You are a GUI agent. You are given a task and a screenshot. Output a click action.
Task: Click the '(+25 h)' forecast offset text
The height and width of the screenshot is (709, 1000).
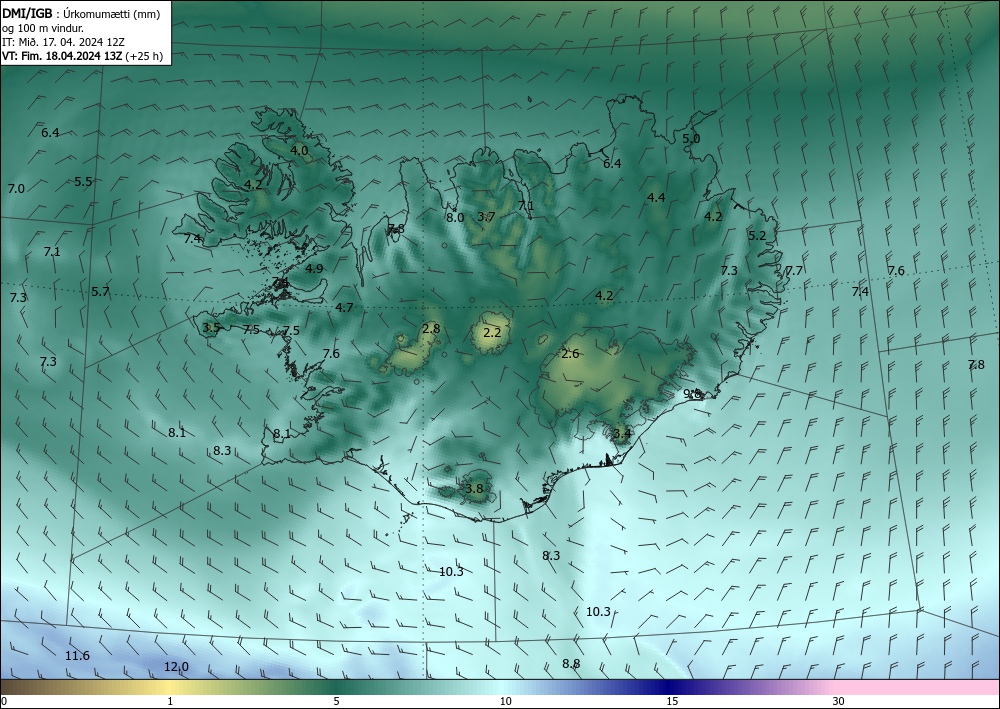click(143, 56)
